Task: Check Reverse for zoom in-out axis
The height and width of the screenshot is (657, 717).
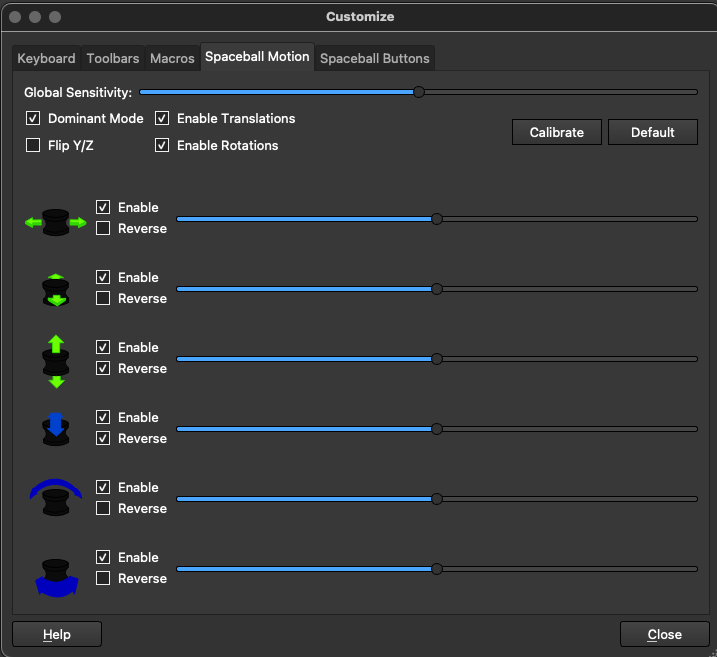Action: [x=103, y=298]
